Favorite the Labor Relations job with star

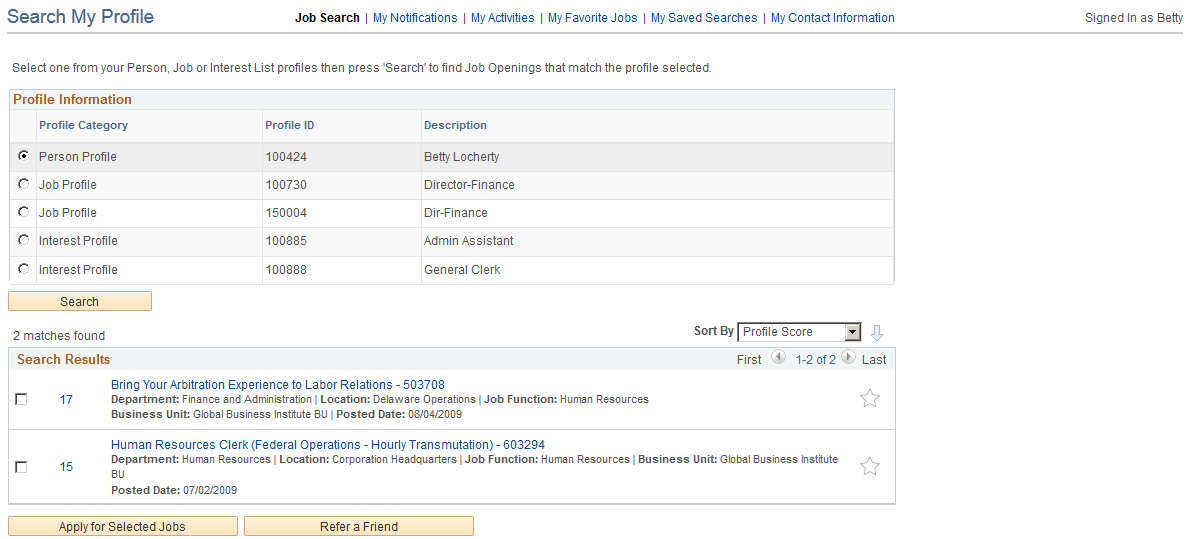pos(870,398)
